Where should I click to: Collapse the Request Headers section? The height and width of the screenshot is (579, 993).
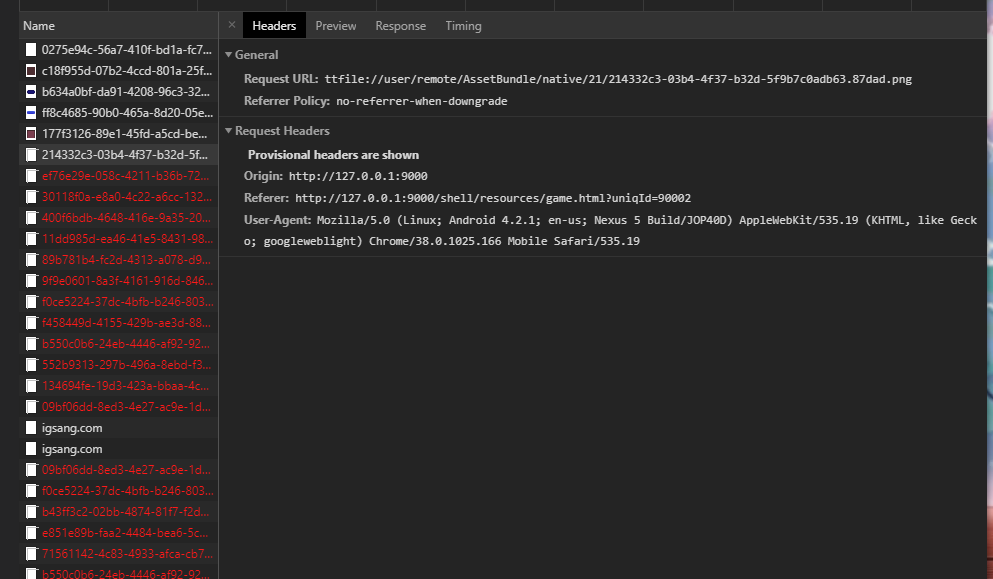[229, 131]
